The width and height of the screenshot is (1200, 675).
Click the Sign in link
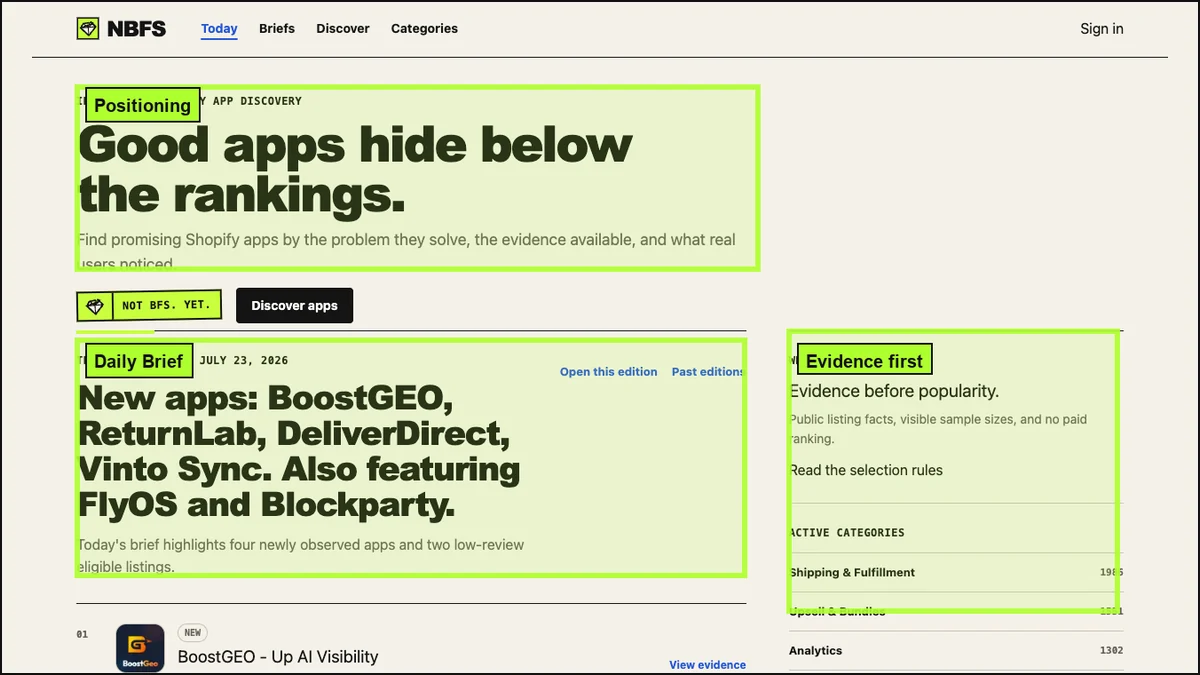pyautogui.click(x=1102, y=29)
